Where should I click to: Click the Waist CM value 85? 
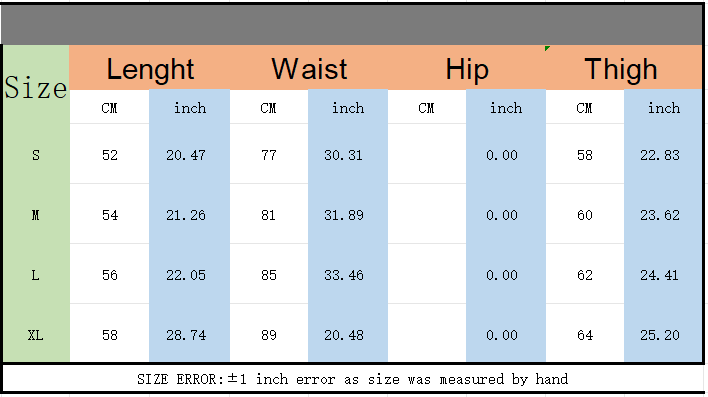point(269,275)
